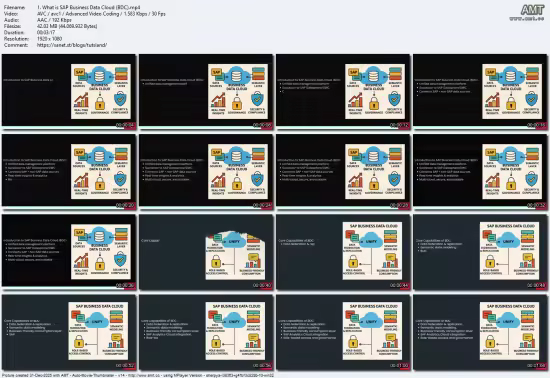This screenshot has width=550, height=378.
Task: Click the frame stamped 00:00:52
Action: 68,332
